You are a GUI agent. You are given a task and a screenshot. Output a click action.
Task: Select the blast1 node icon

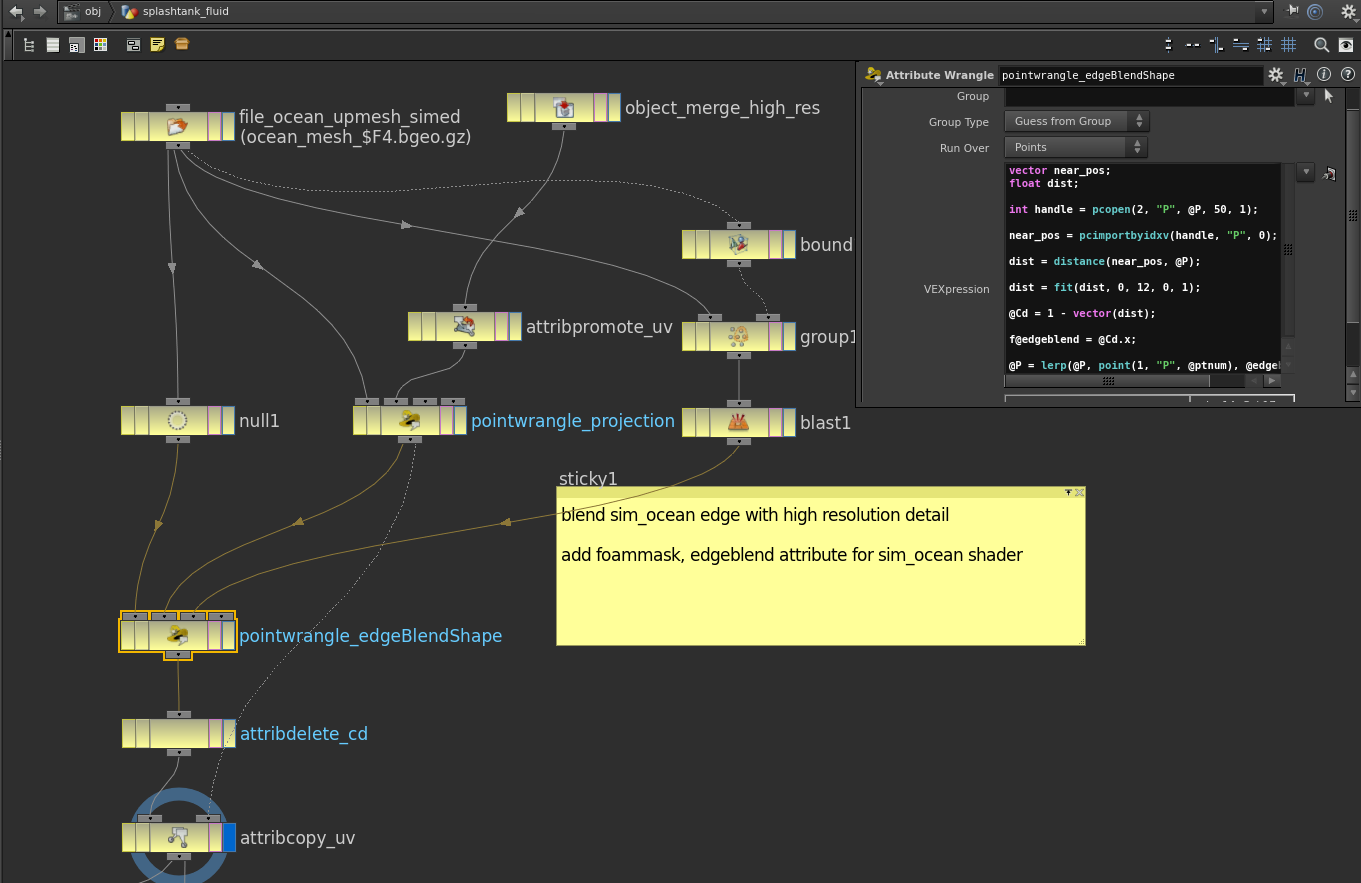(x=739, y=422)
